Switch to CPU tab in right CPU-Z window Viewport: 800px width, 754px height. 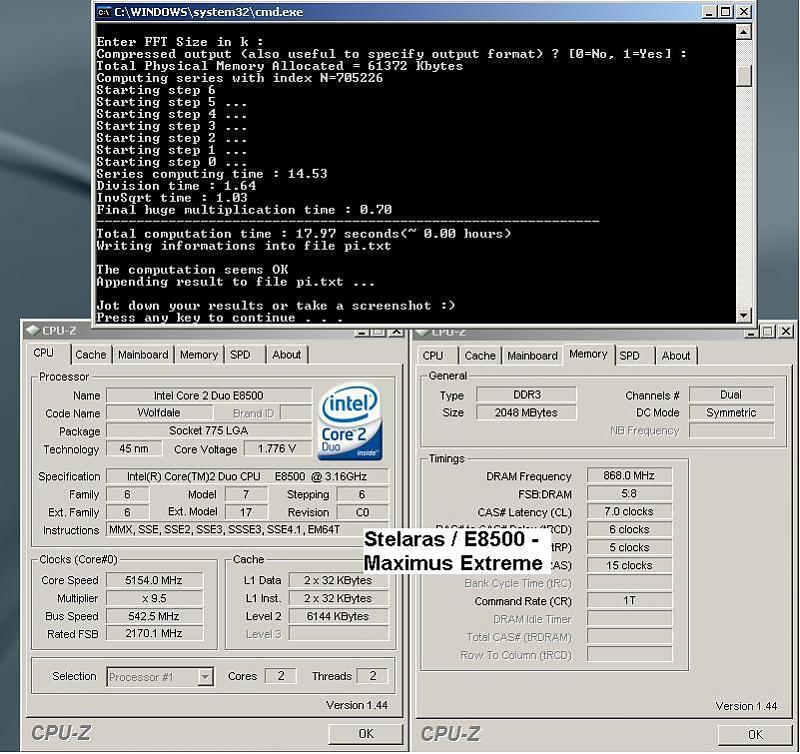(x=433, y=356)
